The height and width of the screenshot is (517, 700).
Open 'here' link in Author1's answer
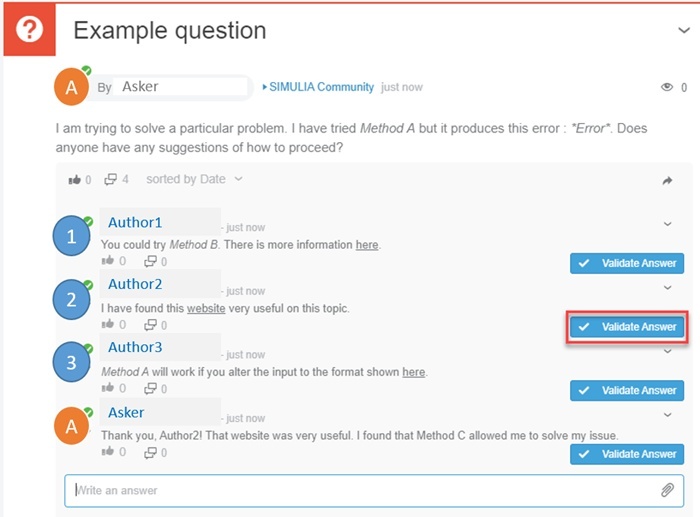click(x=367, y=245)
